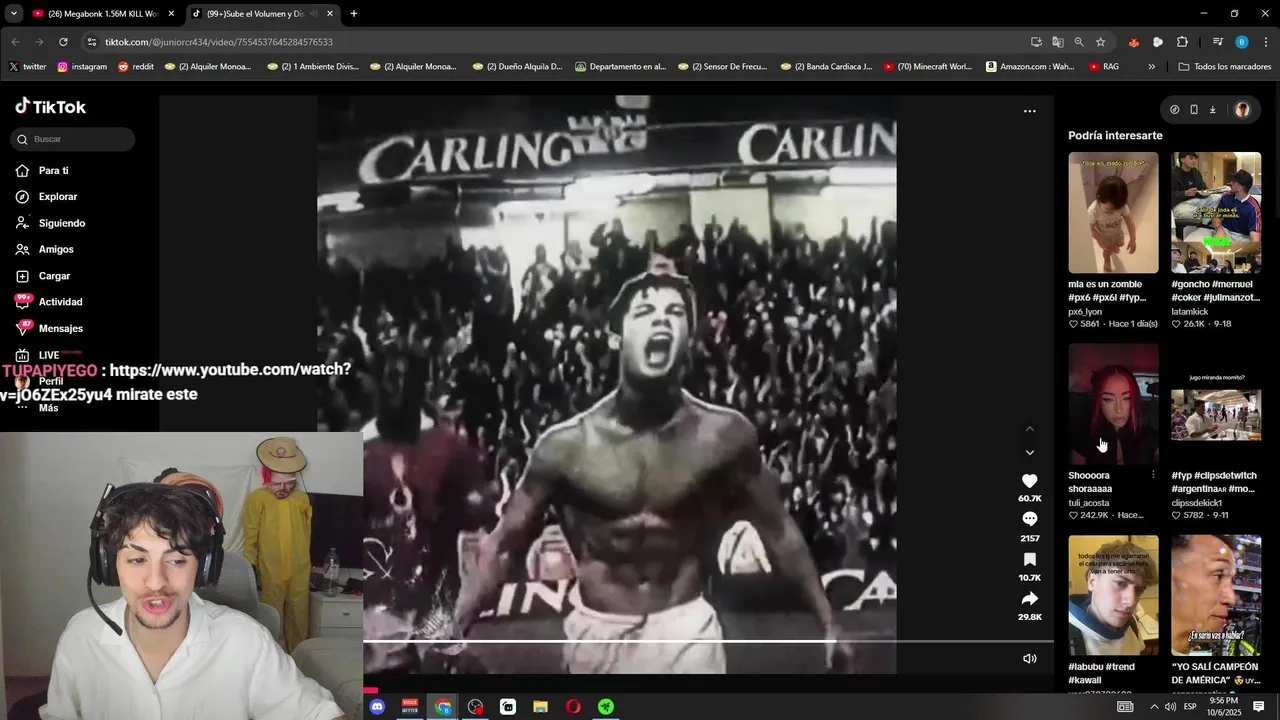Viewport: 1280px width, 720px height.
Task: Open Chrome three-dot menu
Action: pyautogui.click(x=1266, y=42)
